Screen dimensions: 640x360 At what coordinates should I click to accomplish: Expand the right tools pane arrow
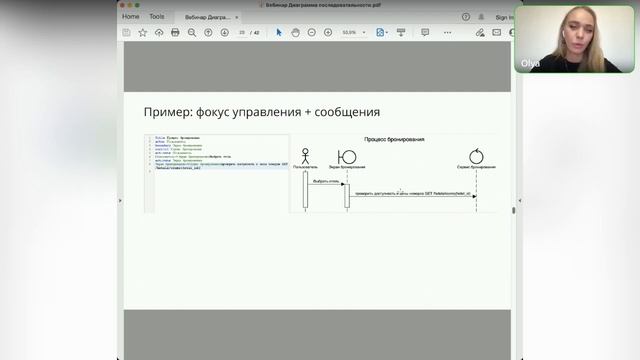coord(520,200)
